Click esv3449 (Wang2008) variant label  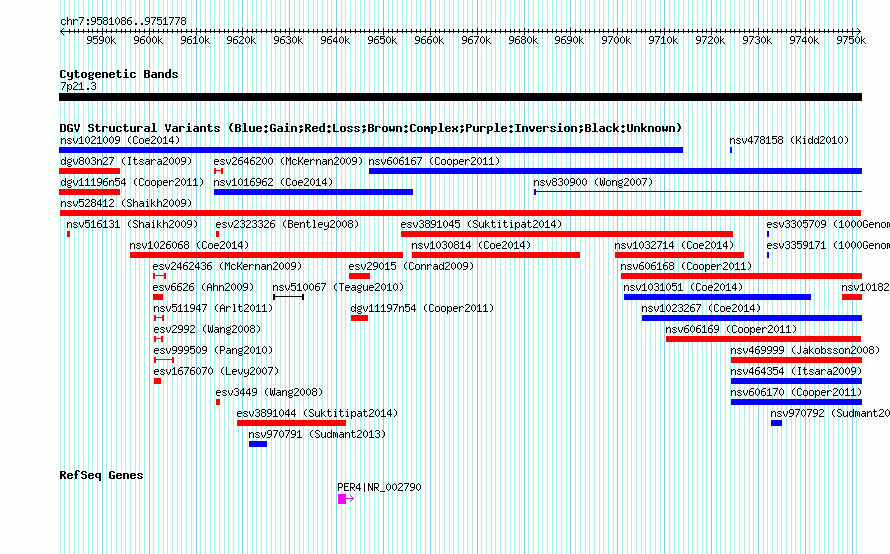point(269,392)
